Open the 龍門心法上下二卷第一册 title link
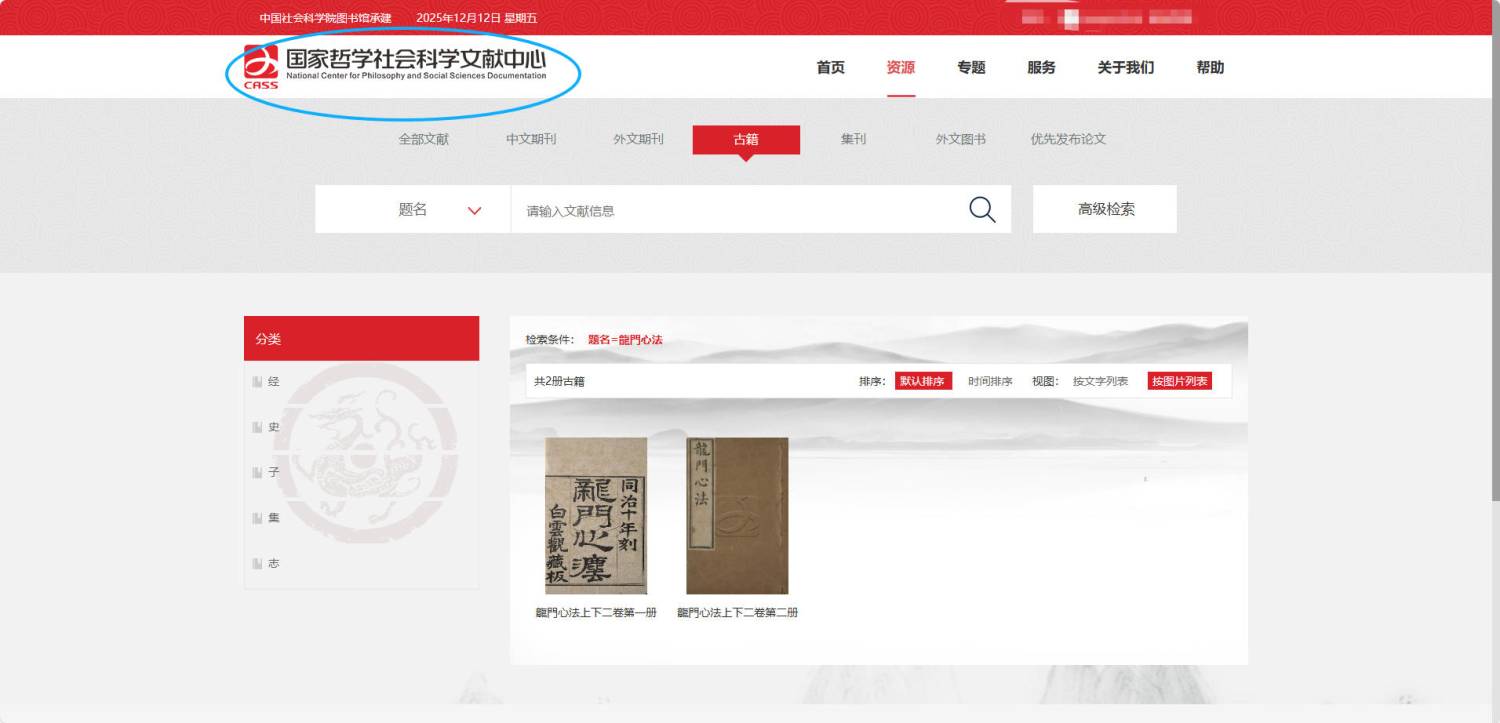The height and width of the screenshot is (723, 1500). [596, 613]
